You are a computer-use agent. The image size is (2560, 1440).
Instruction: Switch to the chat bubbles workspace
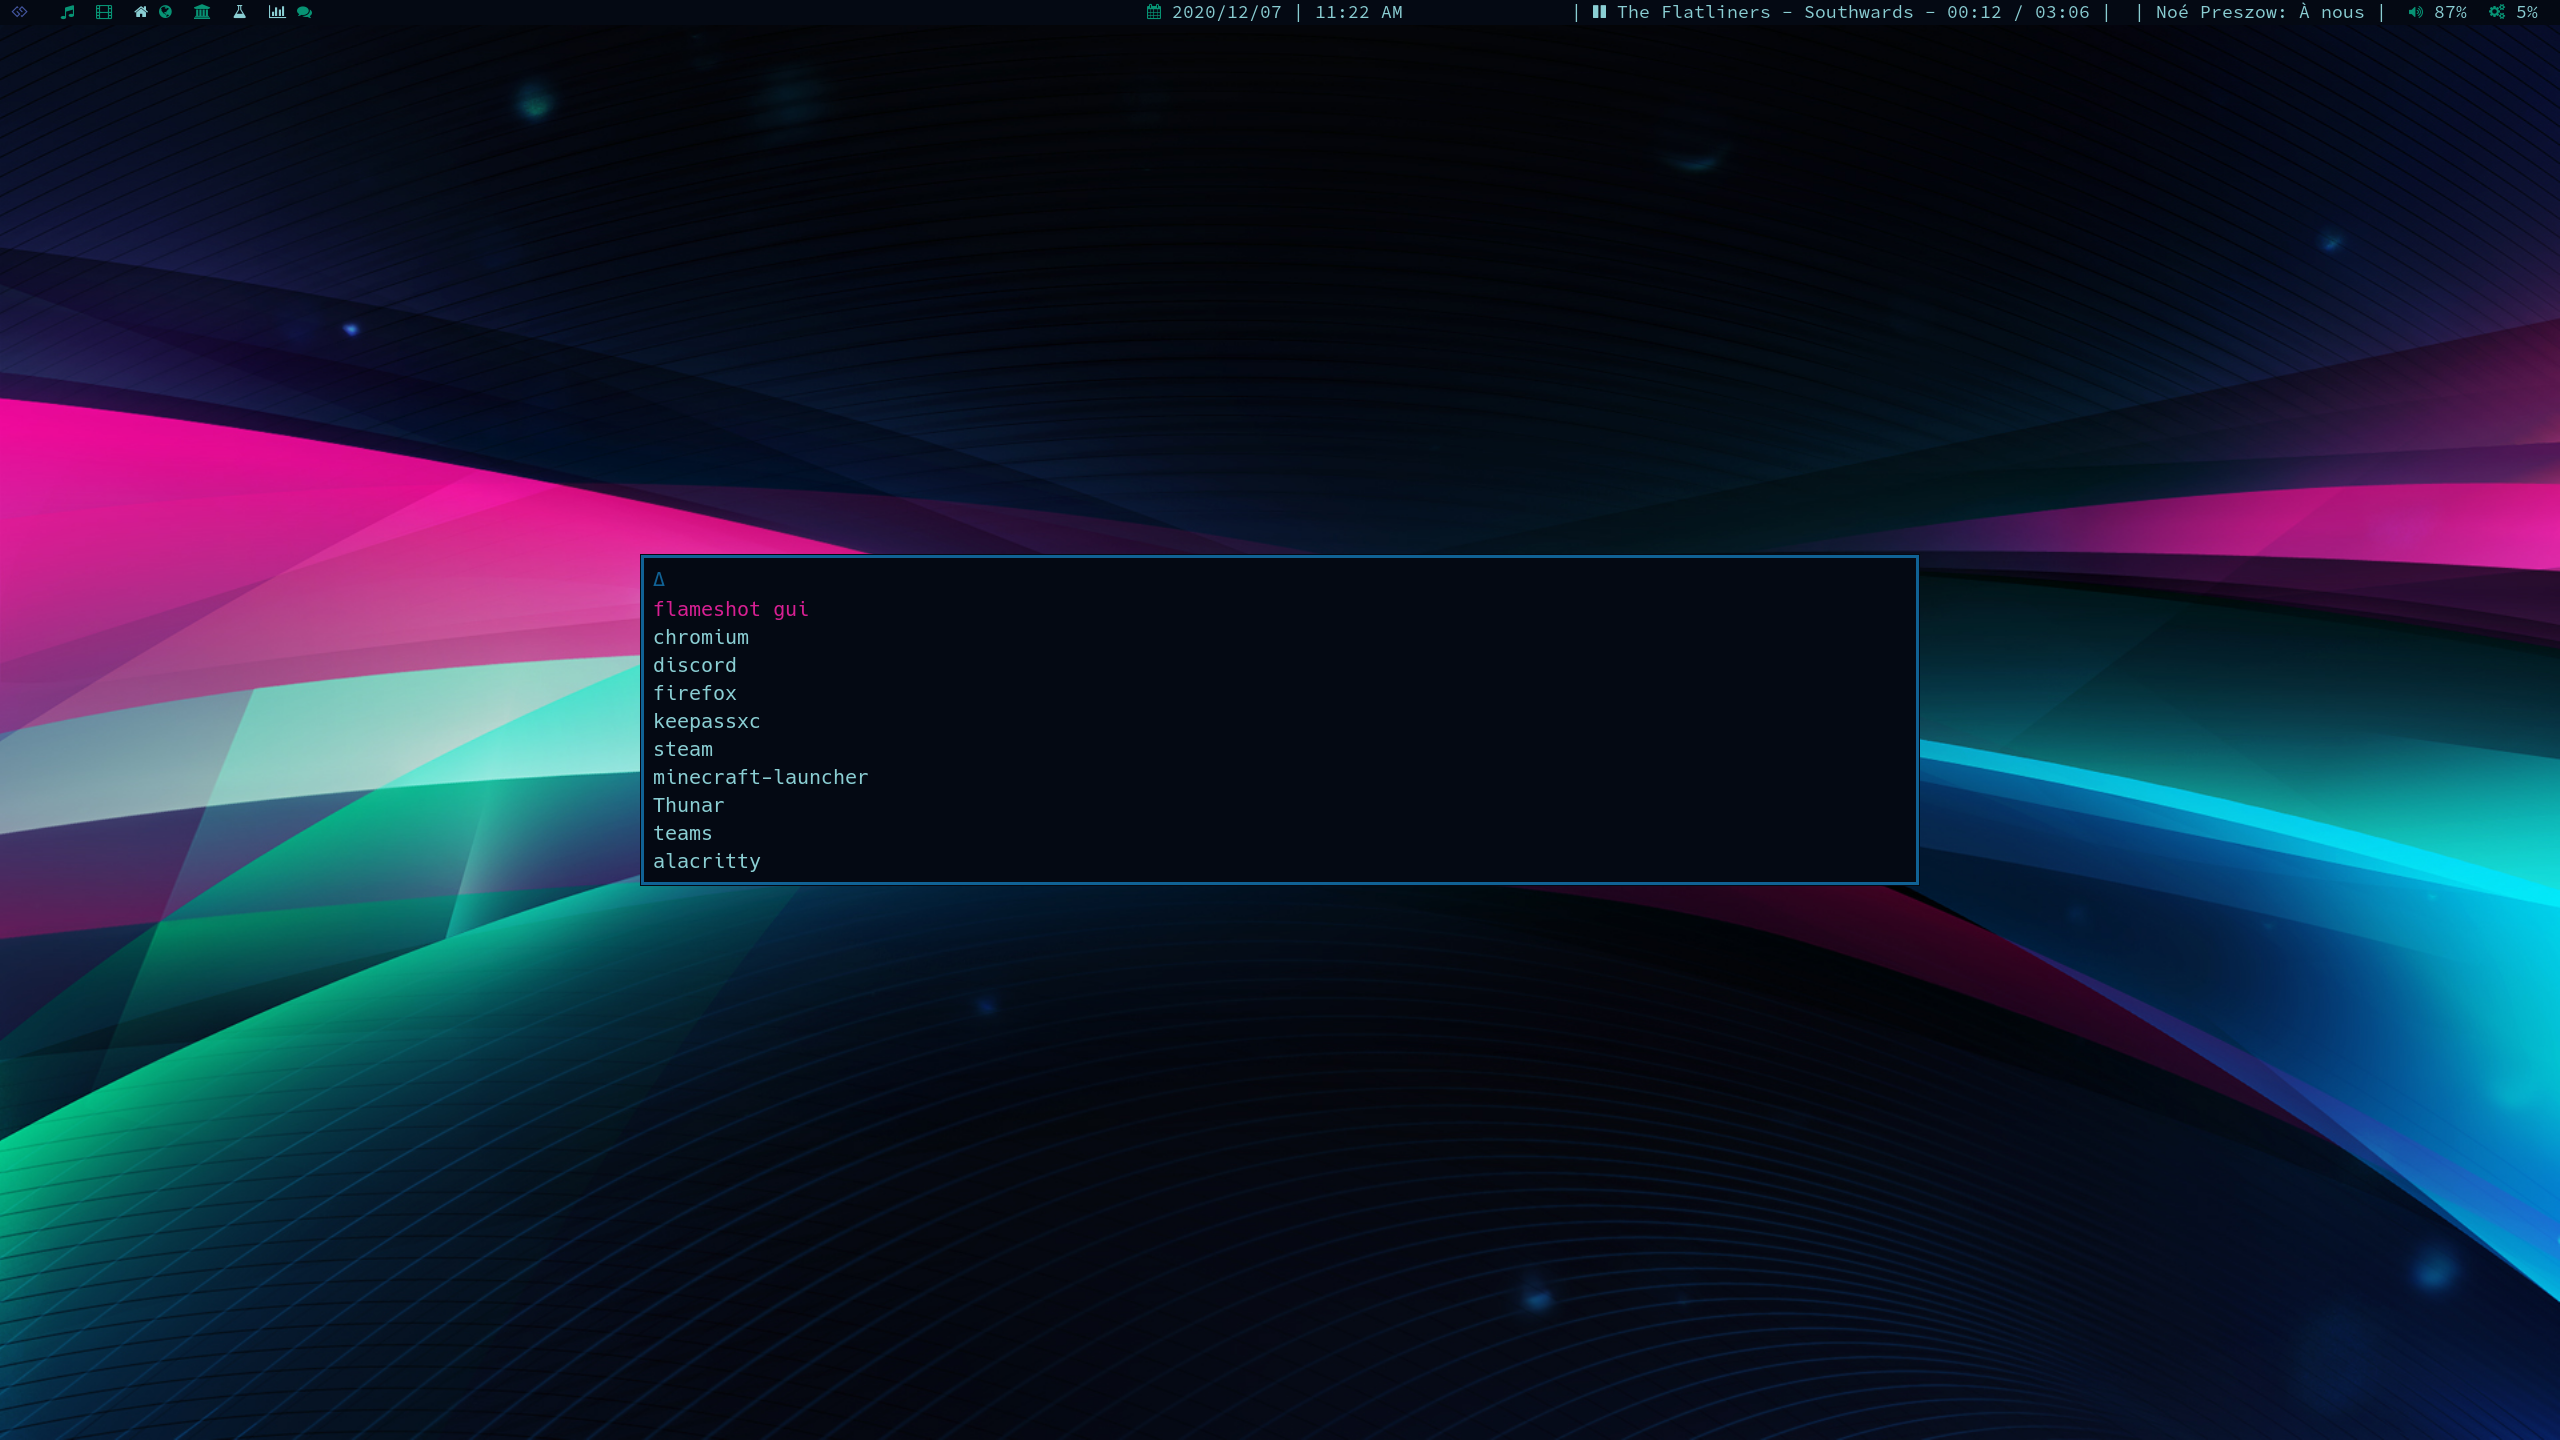coord(305,12)
